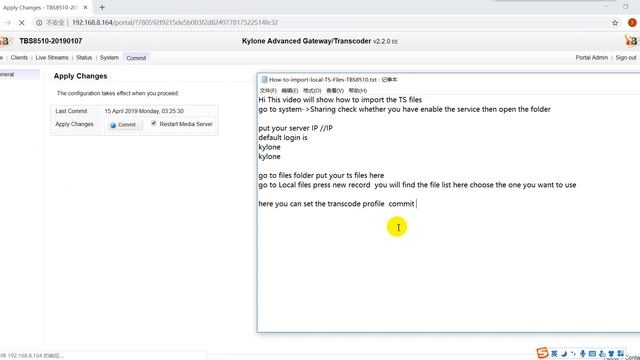Screen dimensions: 640x360
Task: Click the Sogou moon half-width icon
Action: 564,353
